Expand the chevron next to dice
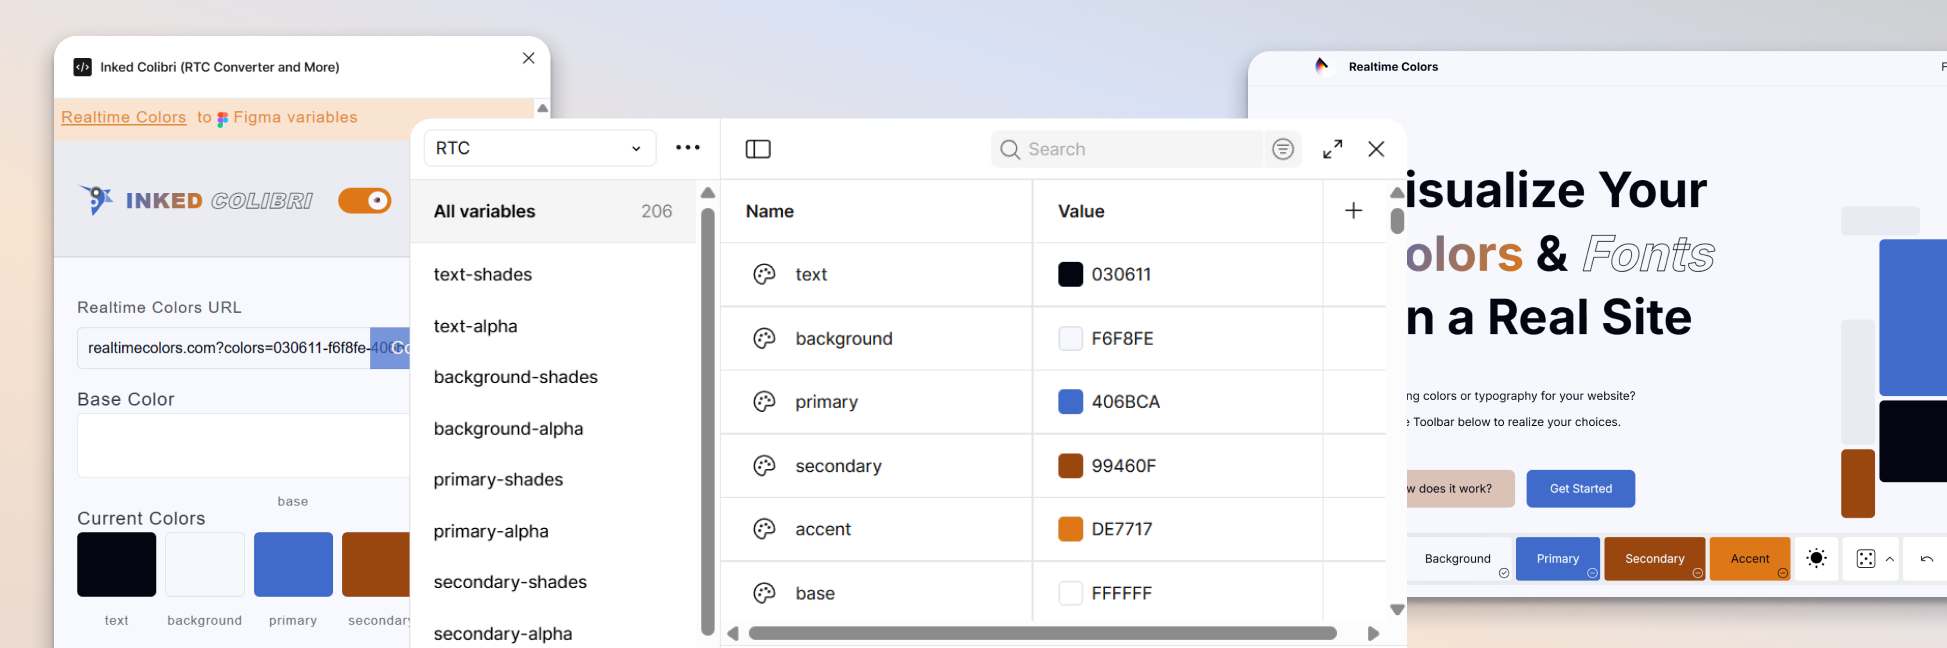The height and width of the screenshot is (648, 1947). coord(1890,559)
